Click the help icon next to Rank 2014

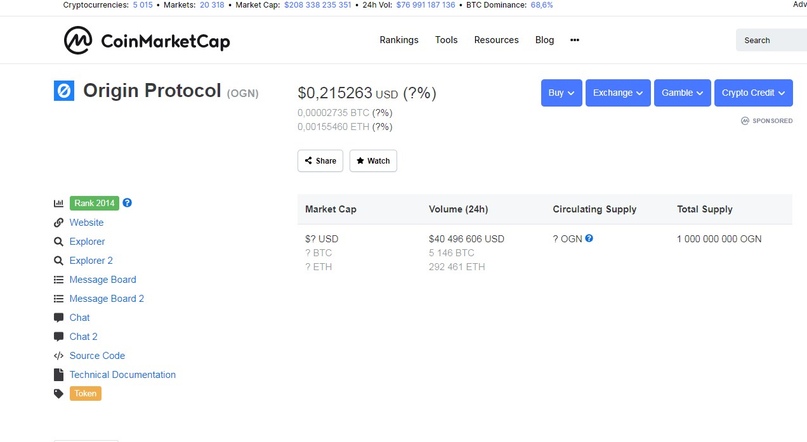pos(127,203)
